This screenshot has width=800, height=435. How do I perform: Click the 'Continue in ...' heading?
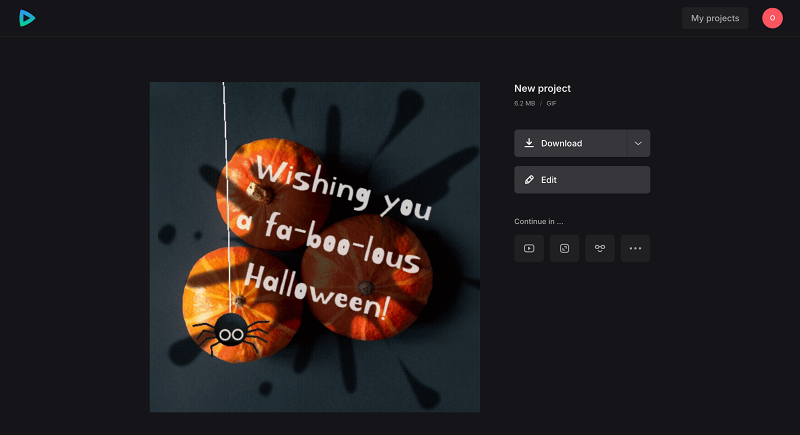click(538, 221)
